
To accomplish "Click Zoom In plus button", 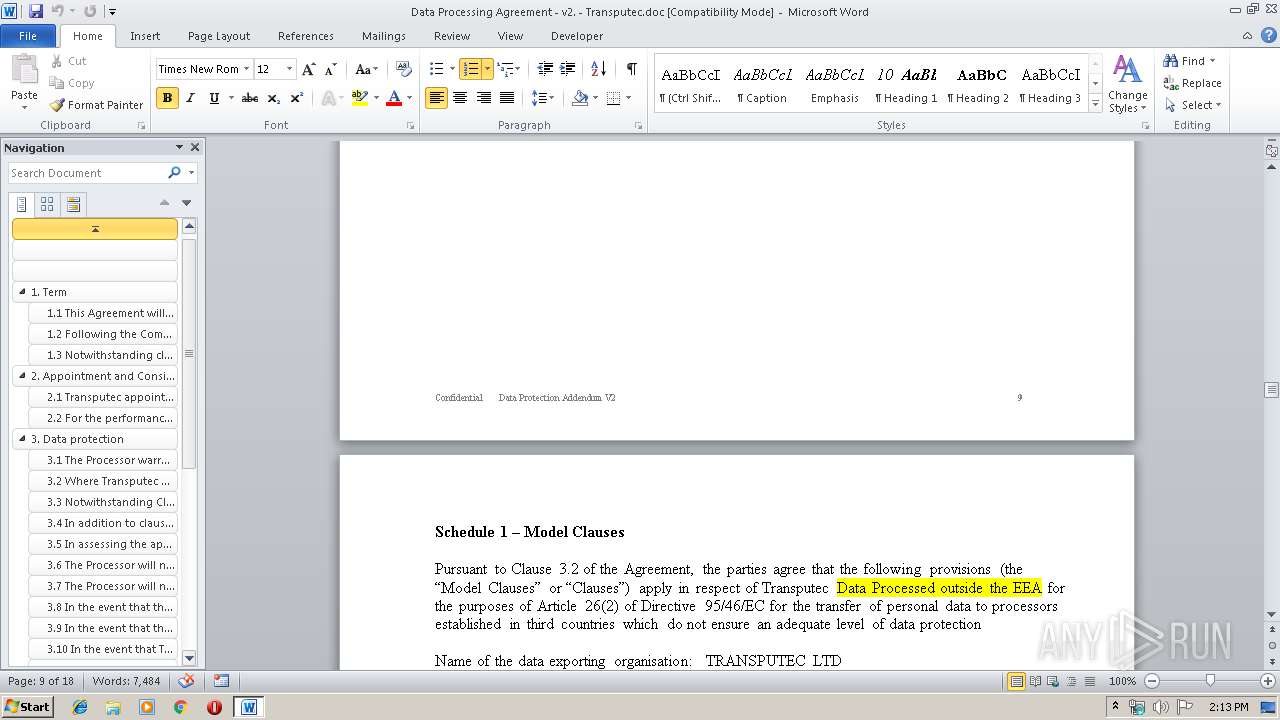I will click(x=1269, y=681).
